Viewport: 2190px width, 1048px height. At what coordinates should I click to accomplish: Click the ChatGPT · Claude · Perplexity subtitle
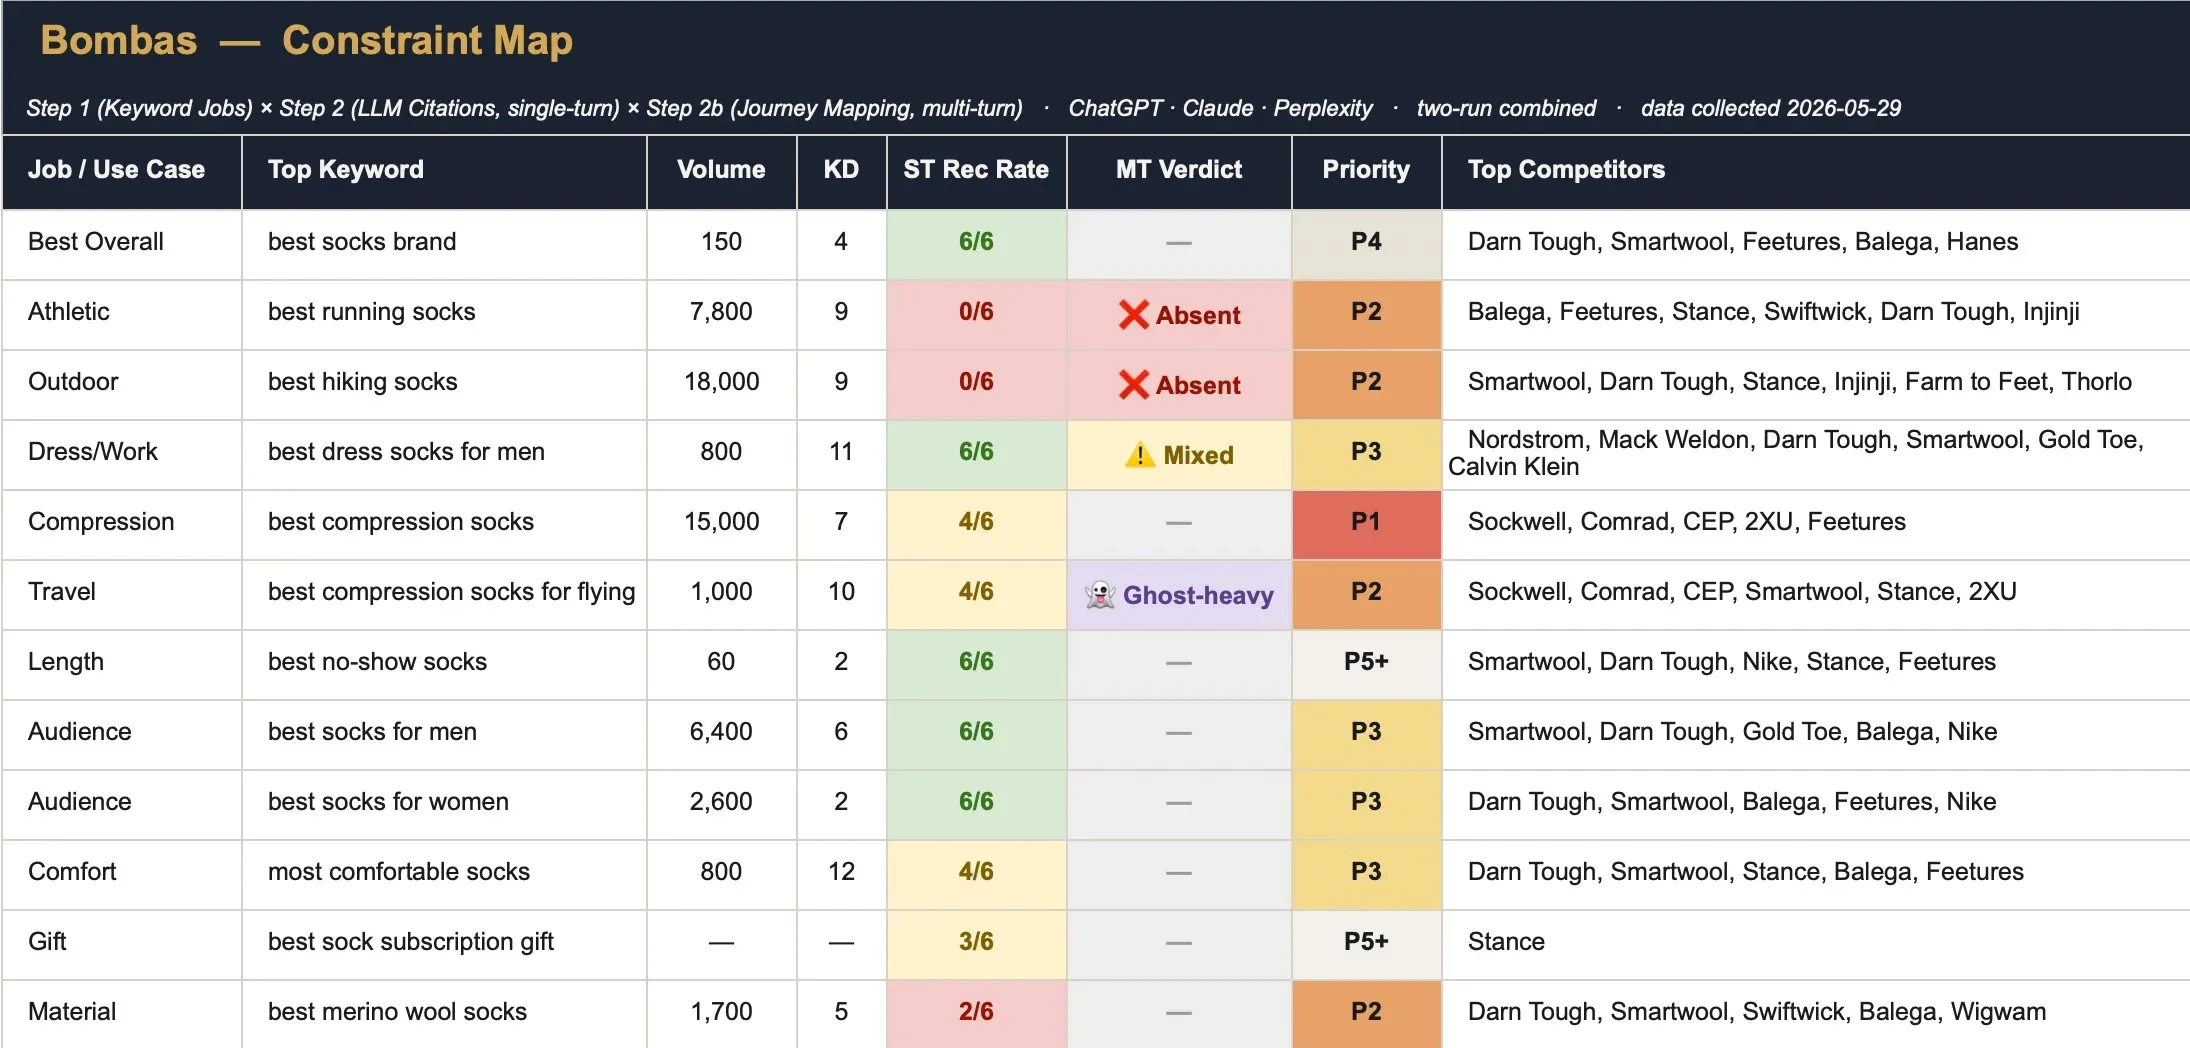[1220, 108]
